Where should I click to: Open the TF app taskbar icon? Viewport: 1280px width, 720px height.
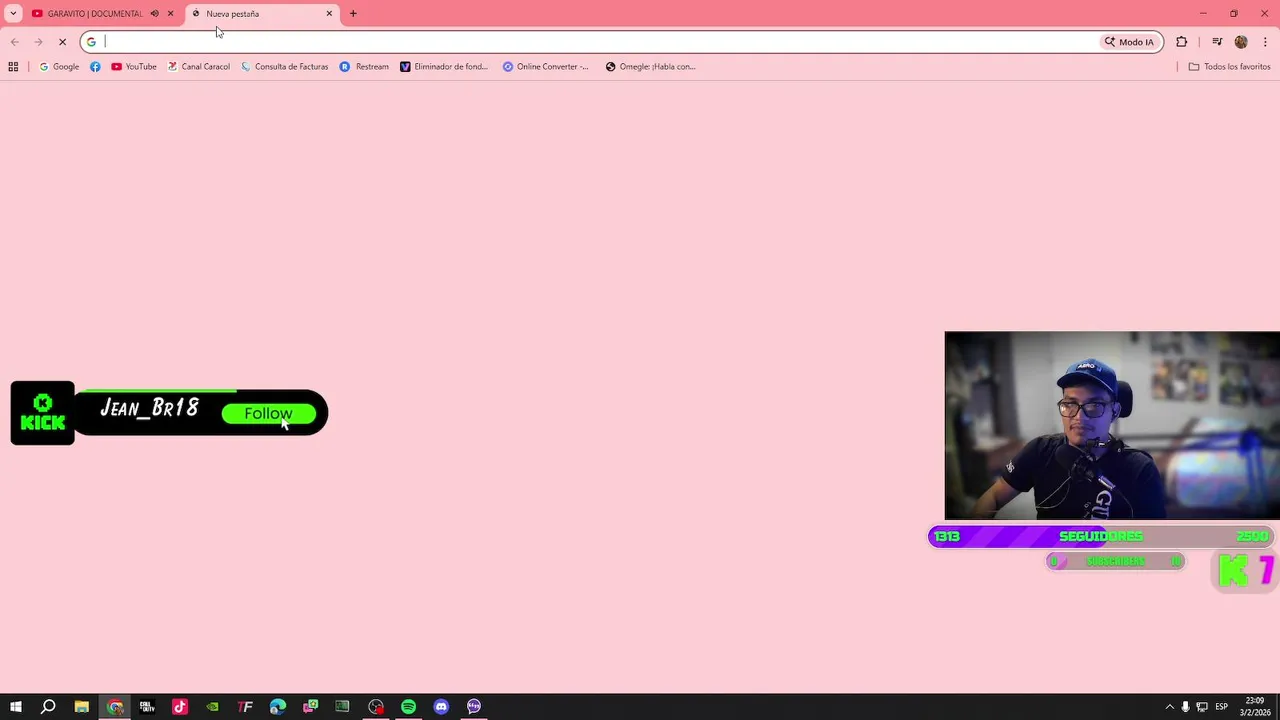(x=245, y=707)
